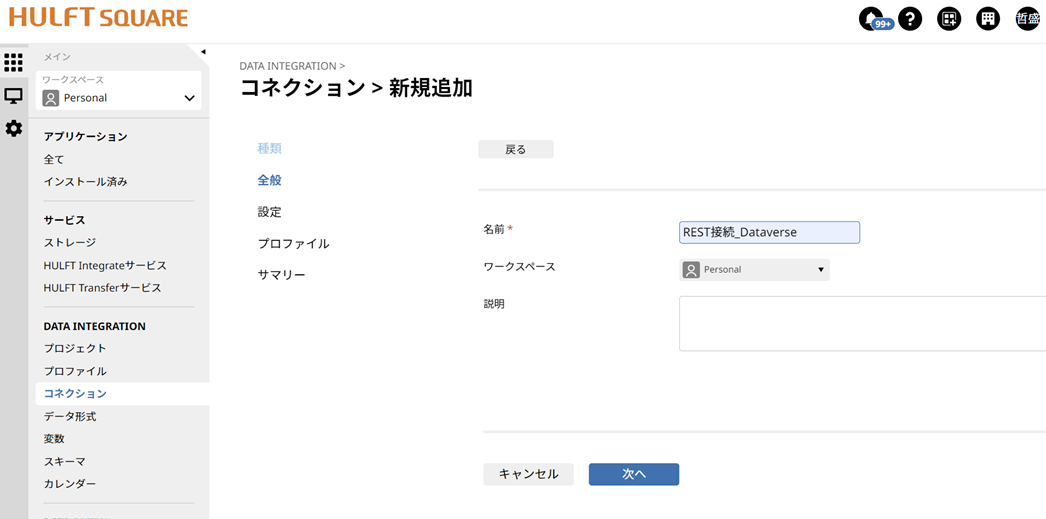Image resolution: width=1046 pixels, height=519 pixels.
Task: Open スキーマ in the sidebar
Action: pyautogui.click(x=65, y=462)
